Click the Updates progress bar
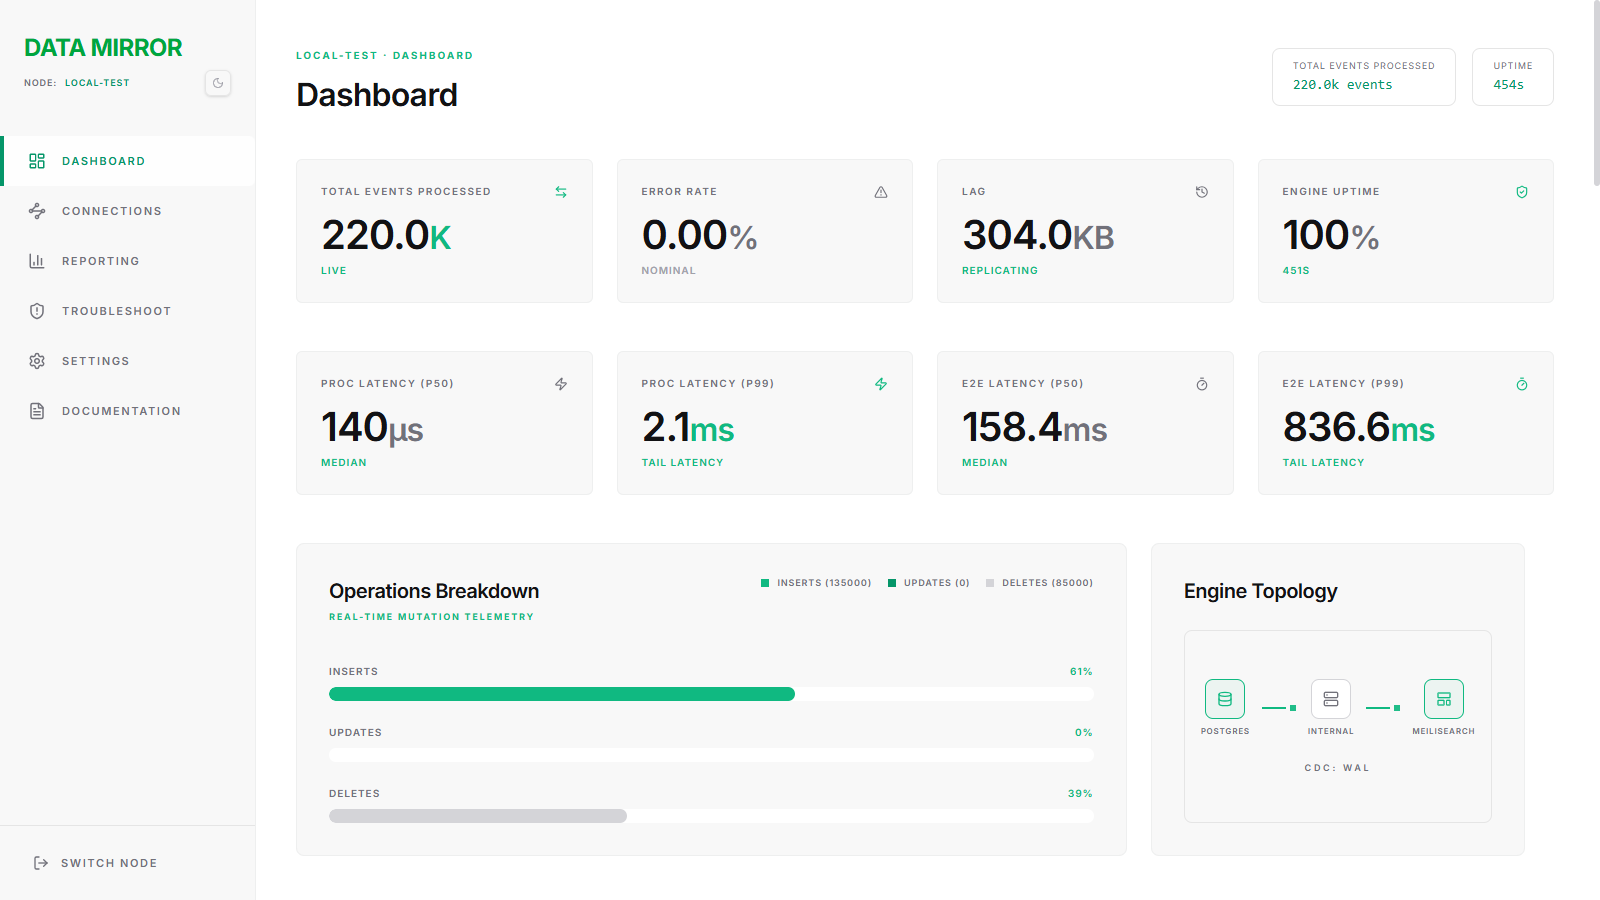 pyautogui.click(x=711, y=755)
